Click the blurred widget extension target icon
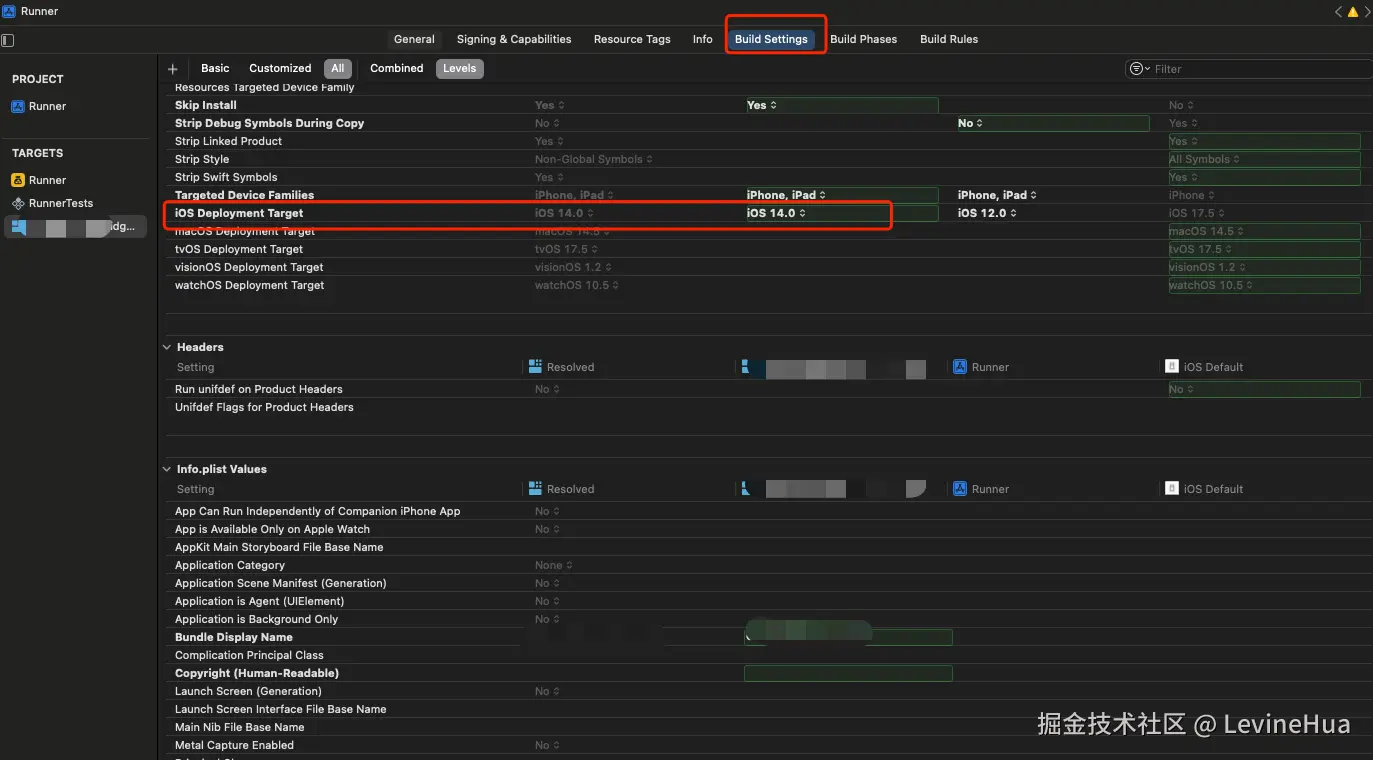1373x760 pixels. click(18, 227)
